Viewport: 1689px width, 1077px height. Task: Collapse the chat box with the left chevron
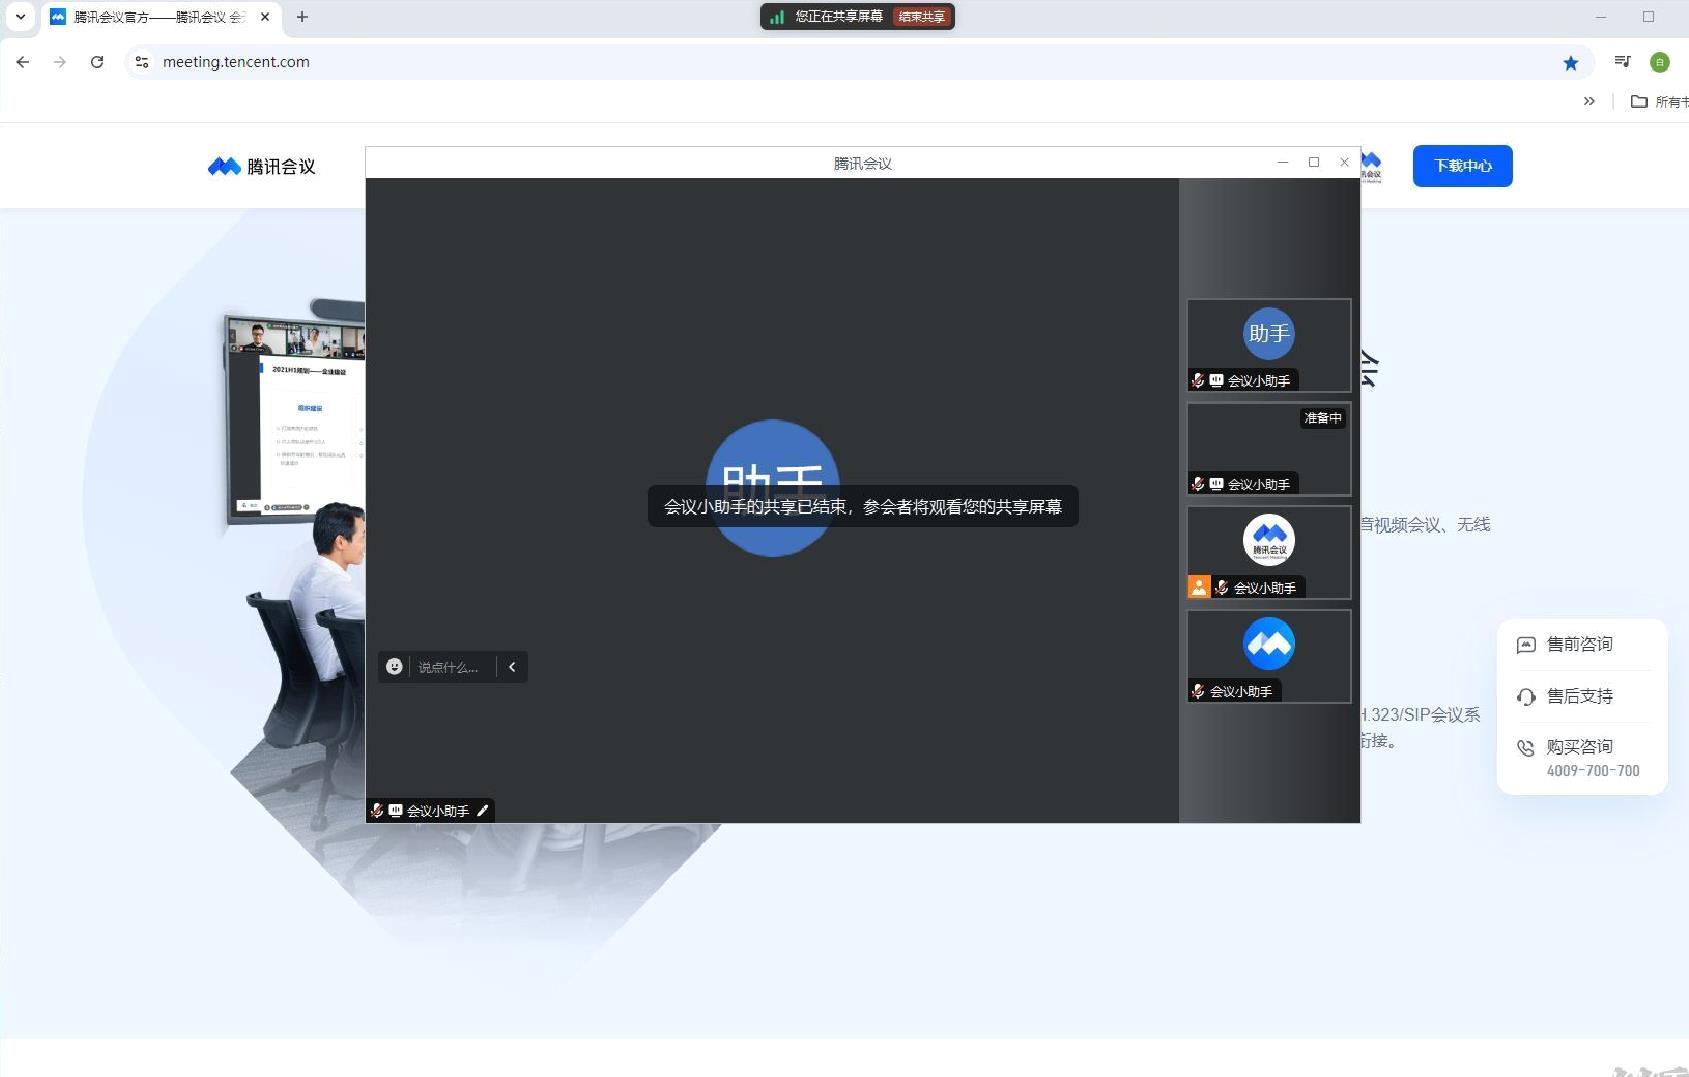pyautogui.click(x=512, y=667)
